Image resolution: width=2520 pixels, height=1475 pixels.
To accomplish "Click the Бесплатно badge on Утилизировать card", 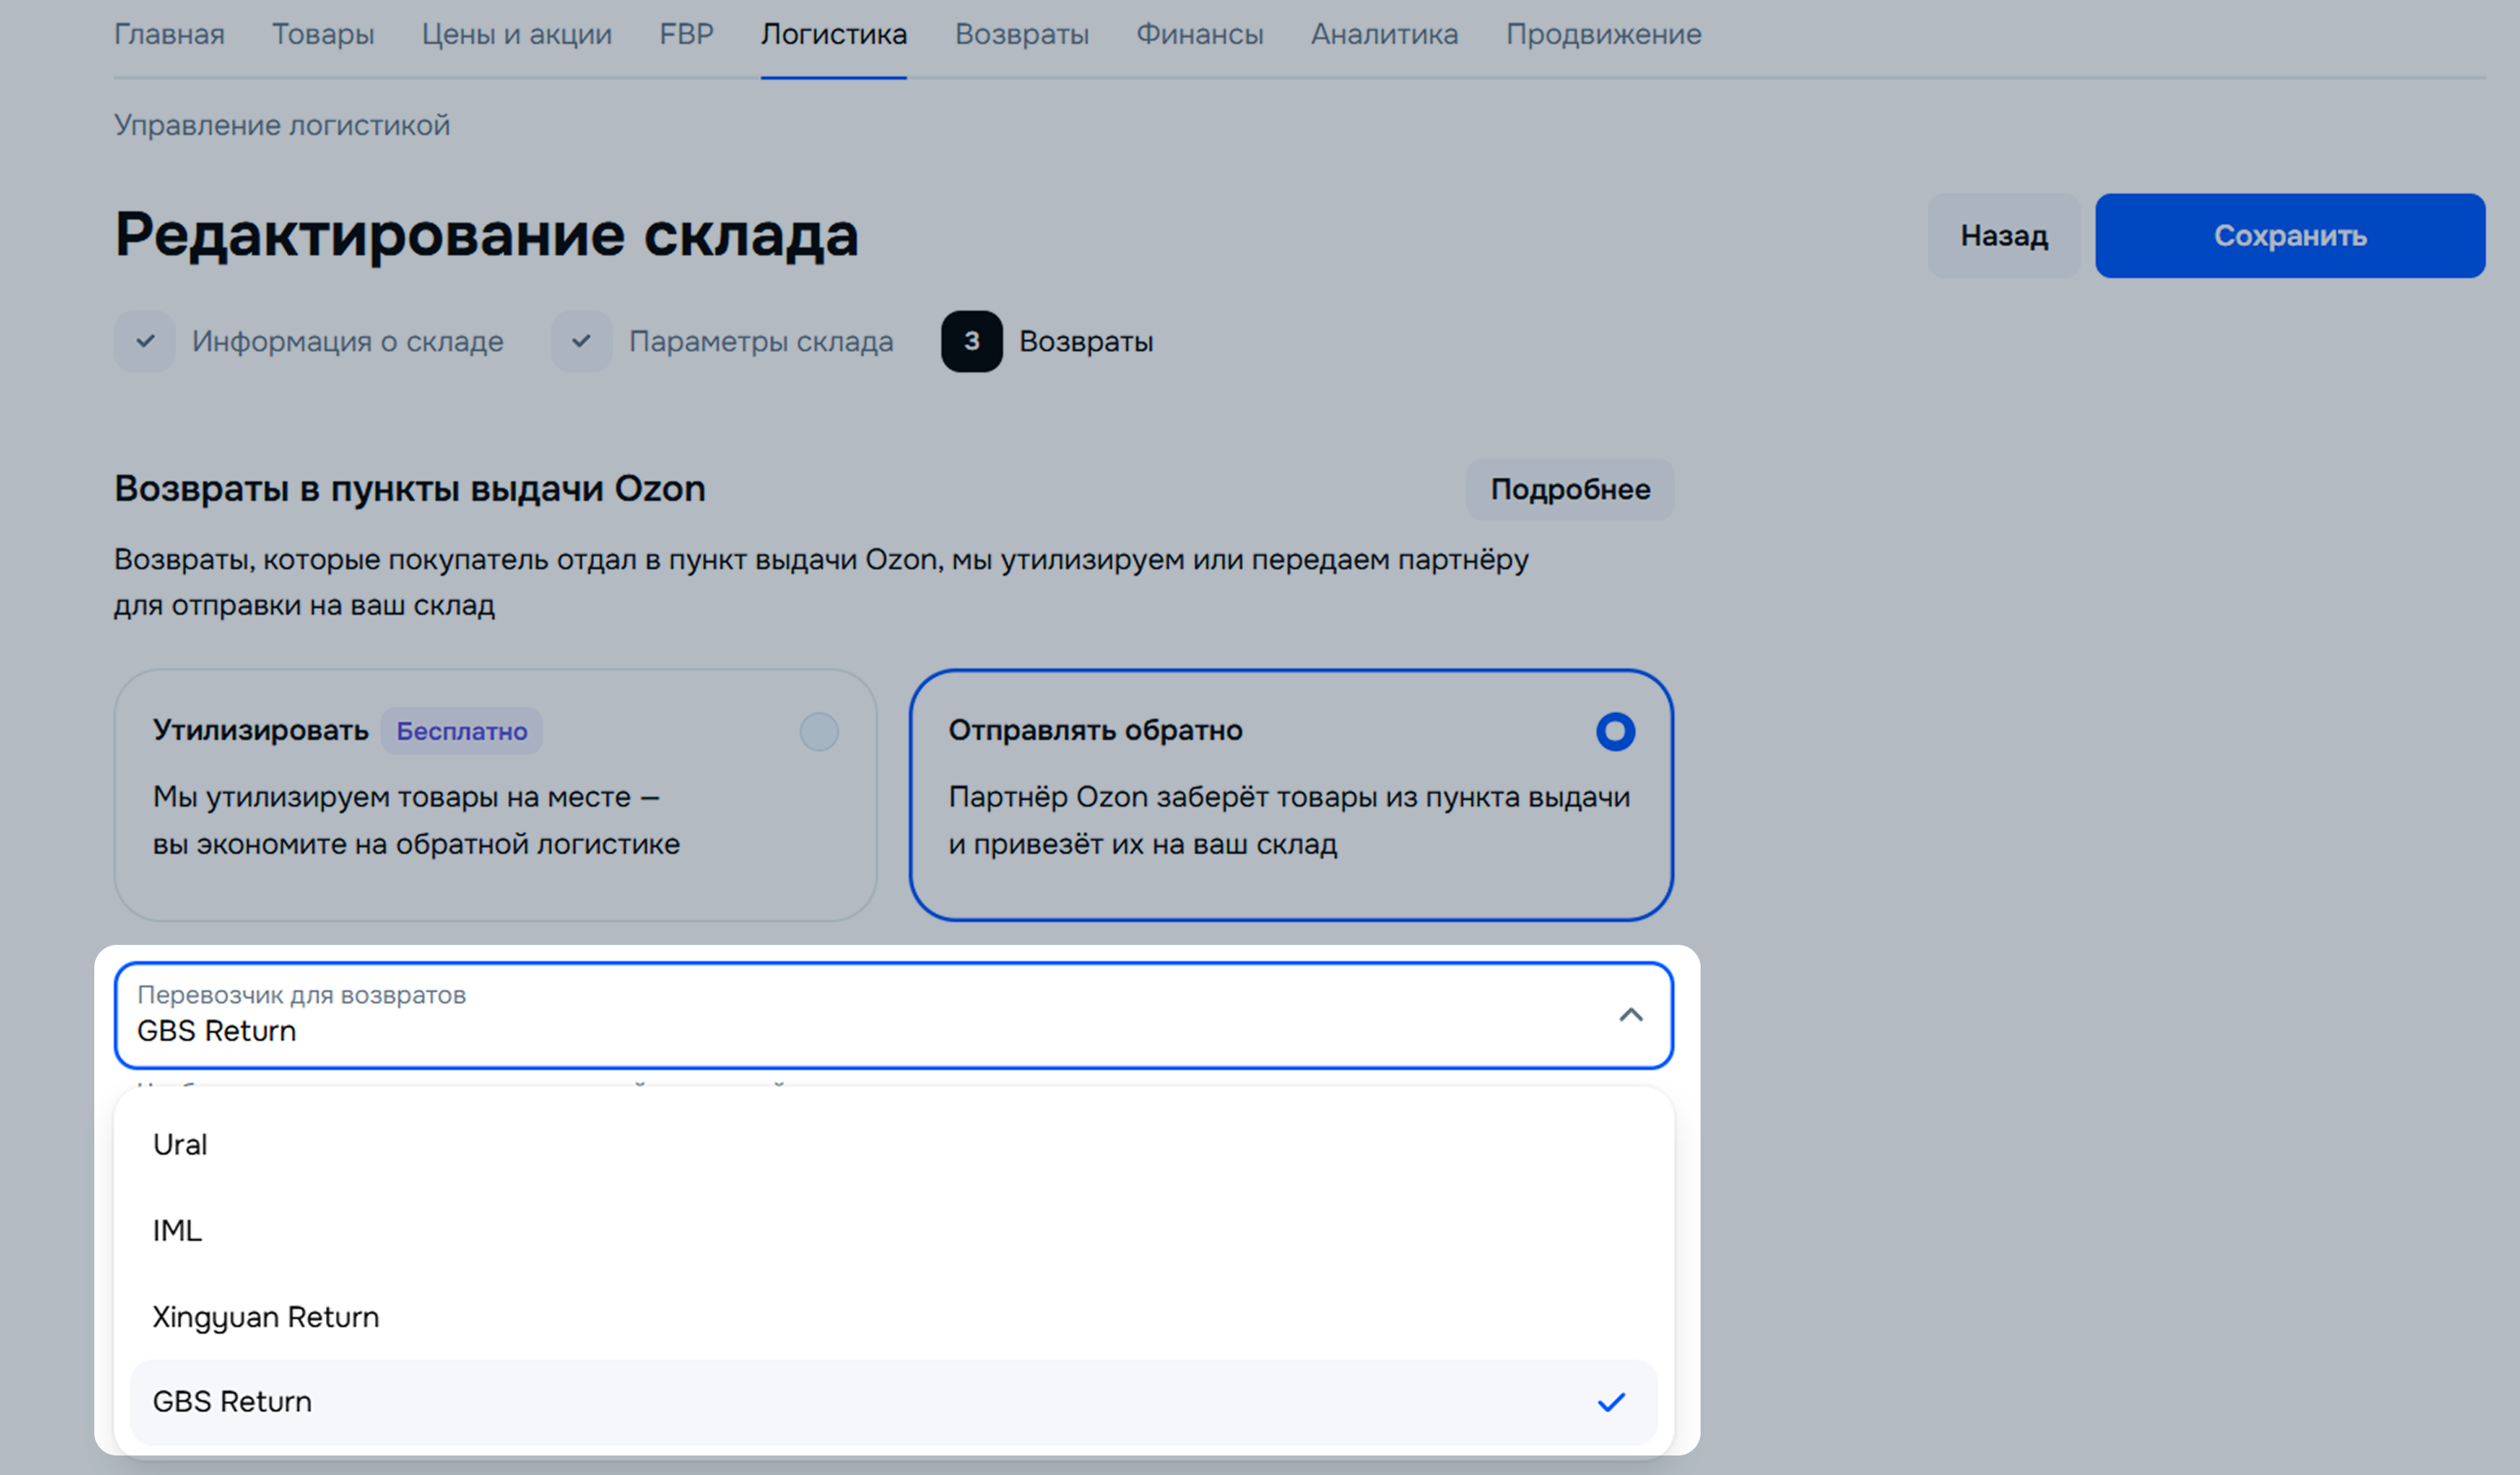I will click(x=461, y=731).
